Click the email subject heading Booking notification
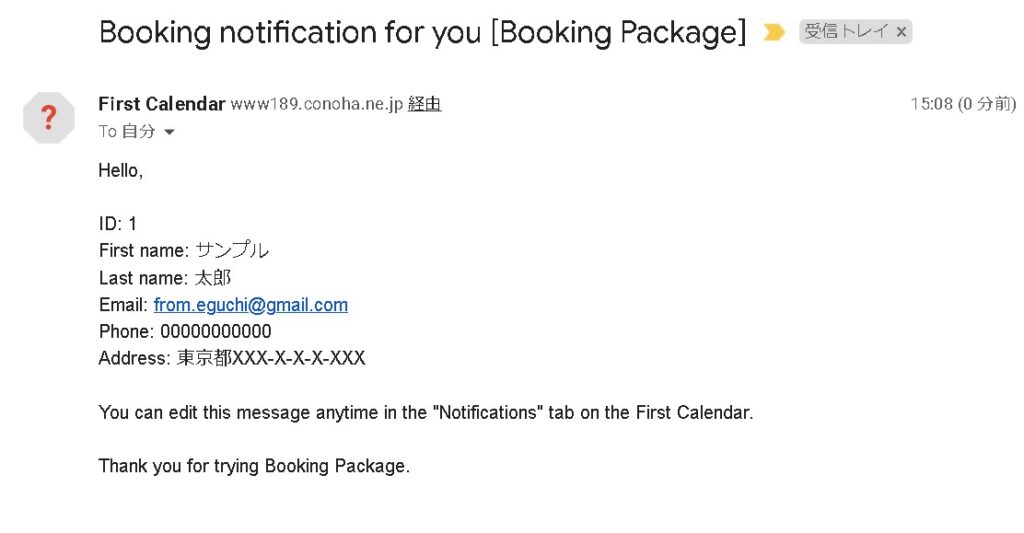 click(x=422, y=33)
